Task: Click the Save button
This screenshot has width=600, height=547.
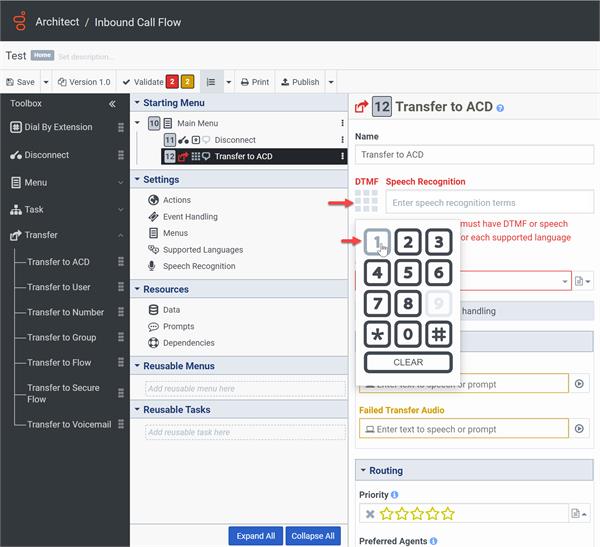Action: (x=21, y=82)
